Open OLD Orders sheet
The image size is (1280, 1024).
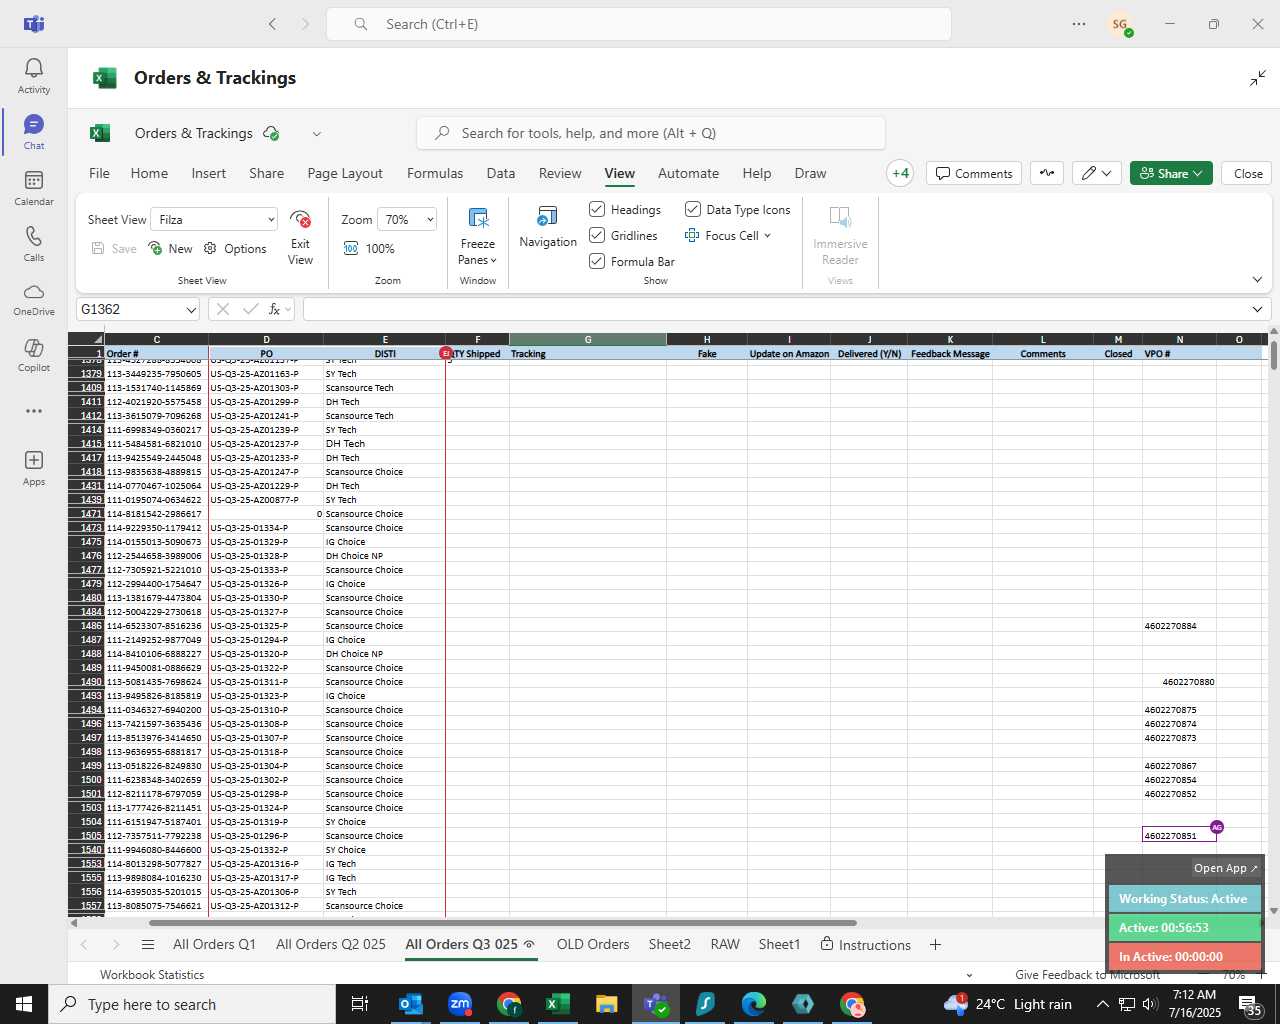[593, 945]
